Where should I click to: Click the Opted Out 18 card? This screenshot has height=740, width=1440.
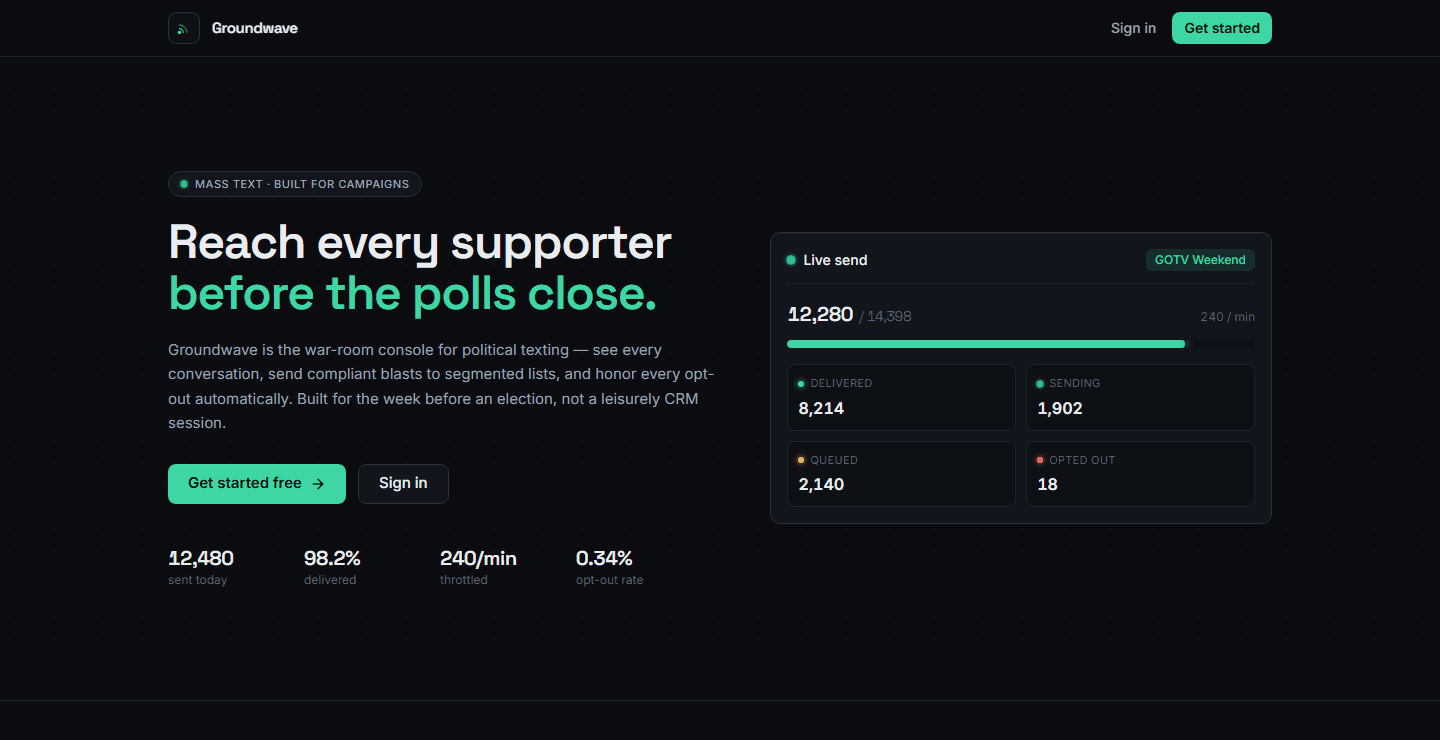click(x=1140, y=474)
